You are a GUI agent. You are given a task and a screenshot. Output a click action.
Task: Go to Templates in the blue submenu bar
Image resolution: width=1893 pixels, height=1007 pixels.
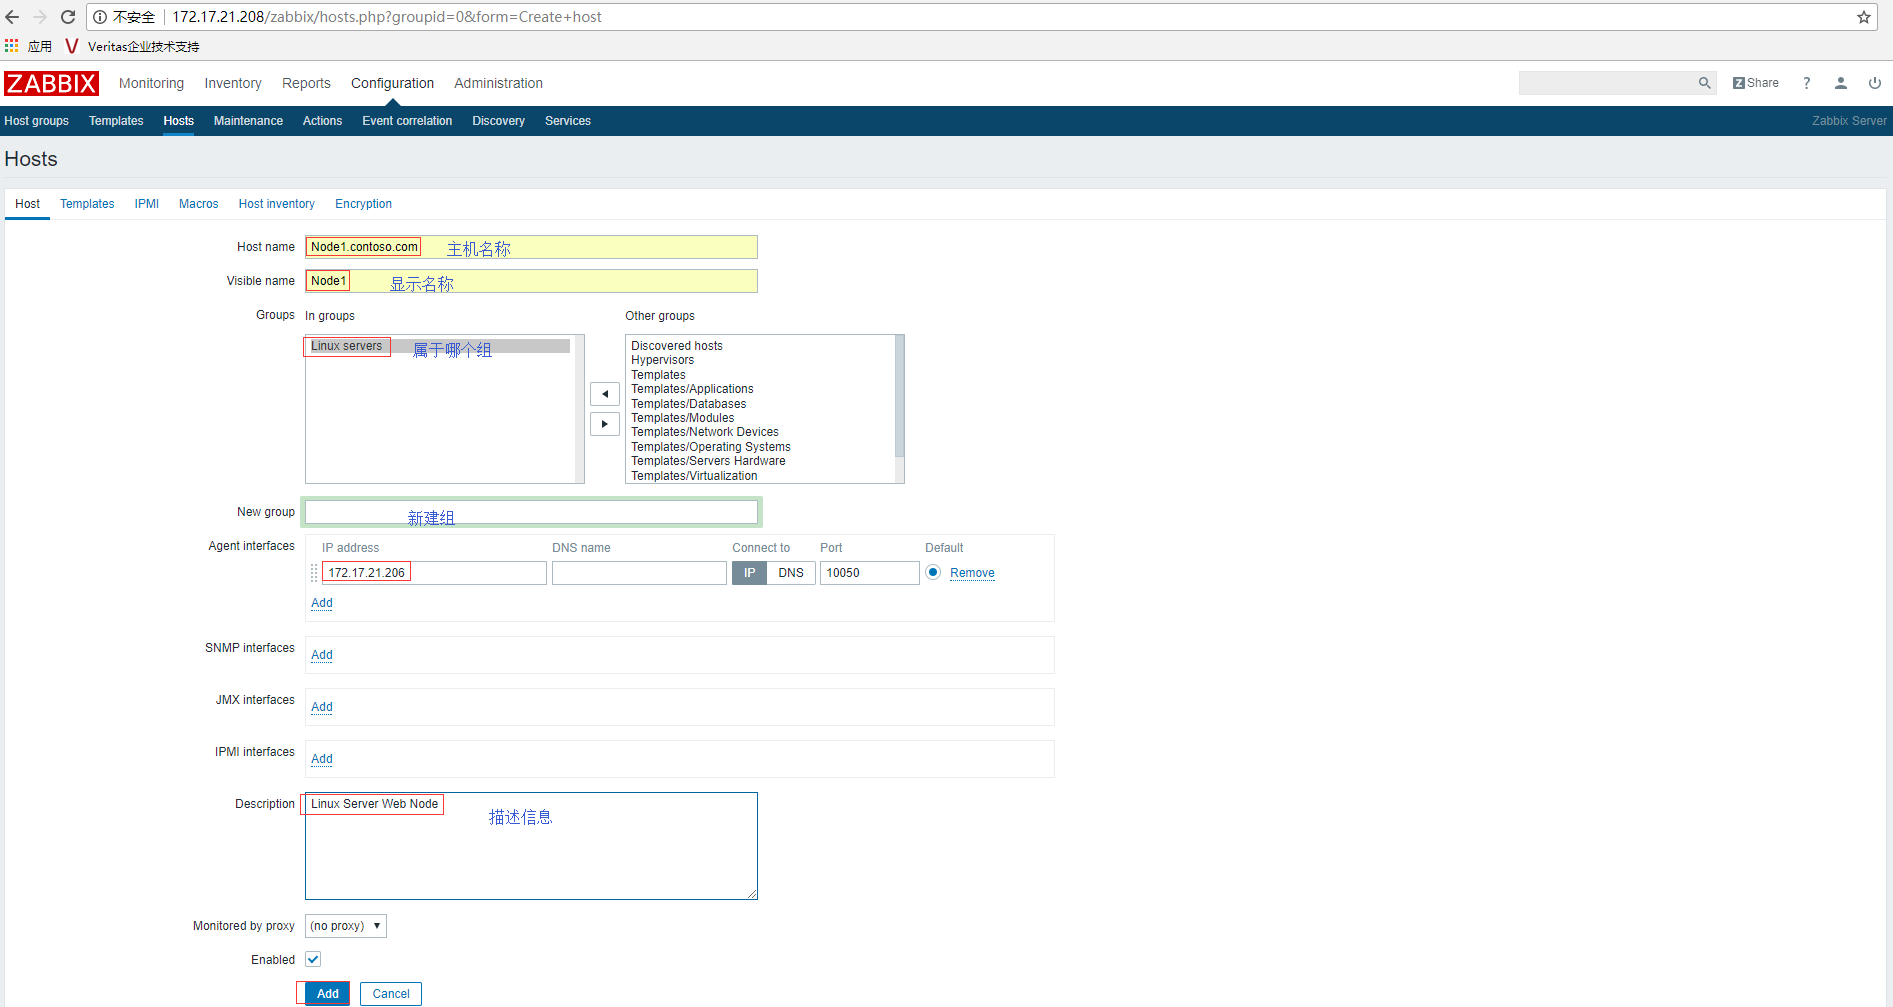coord(116,121)
